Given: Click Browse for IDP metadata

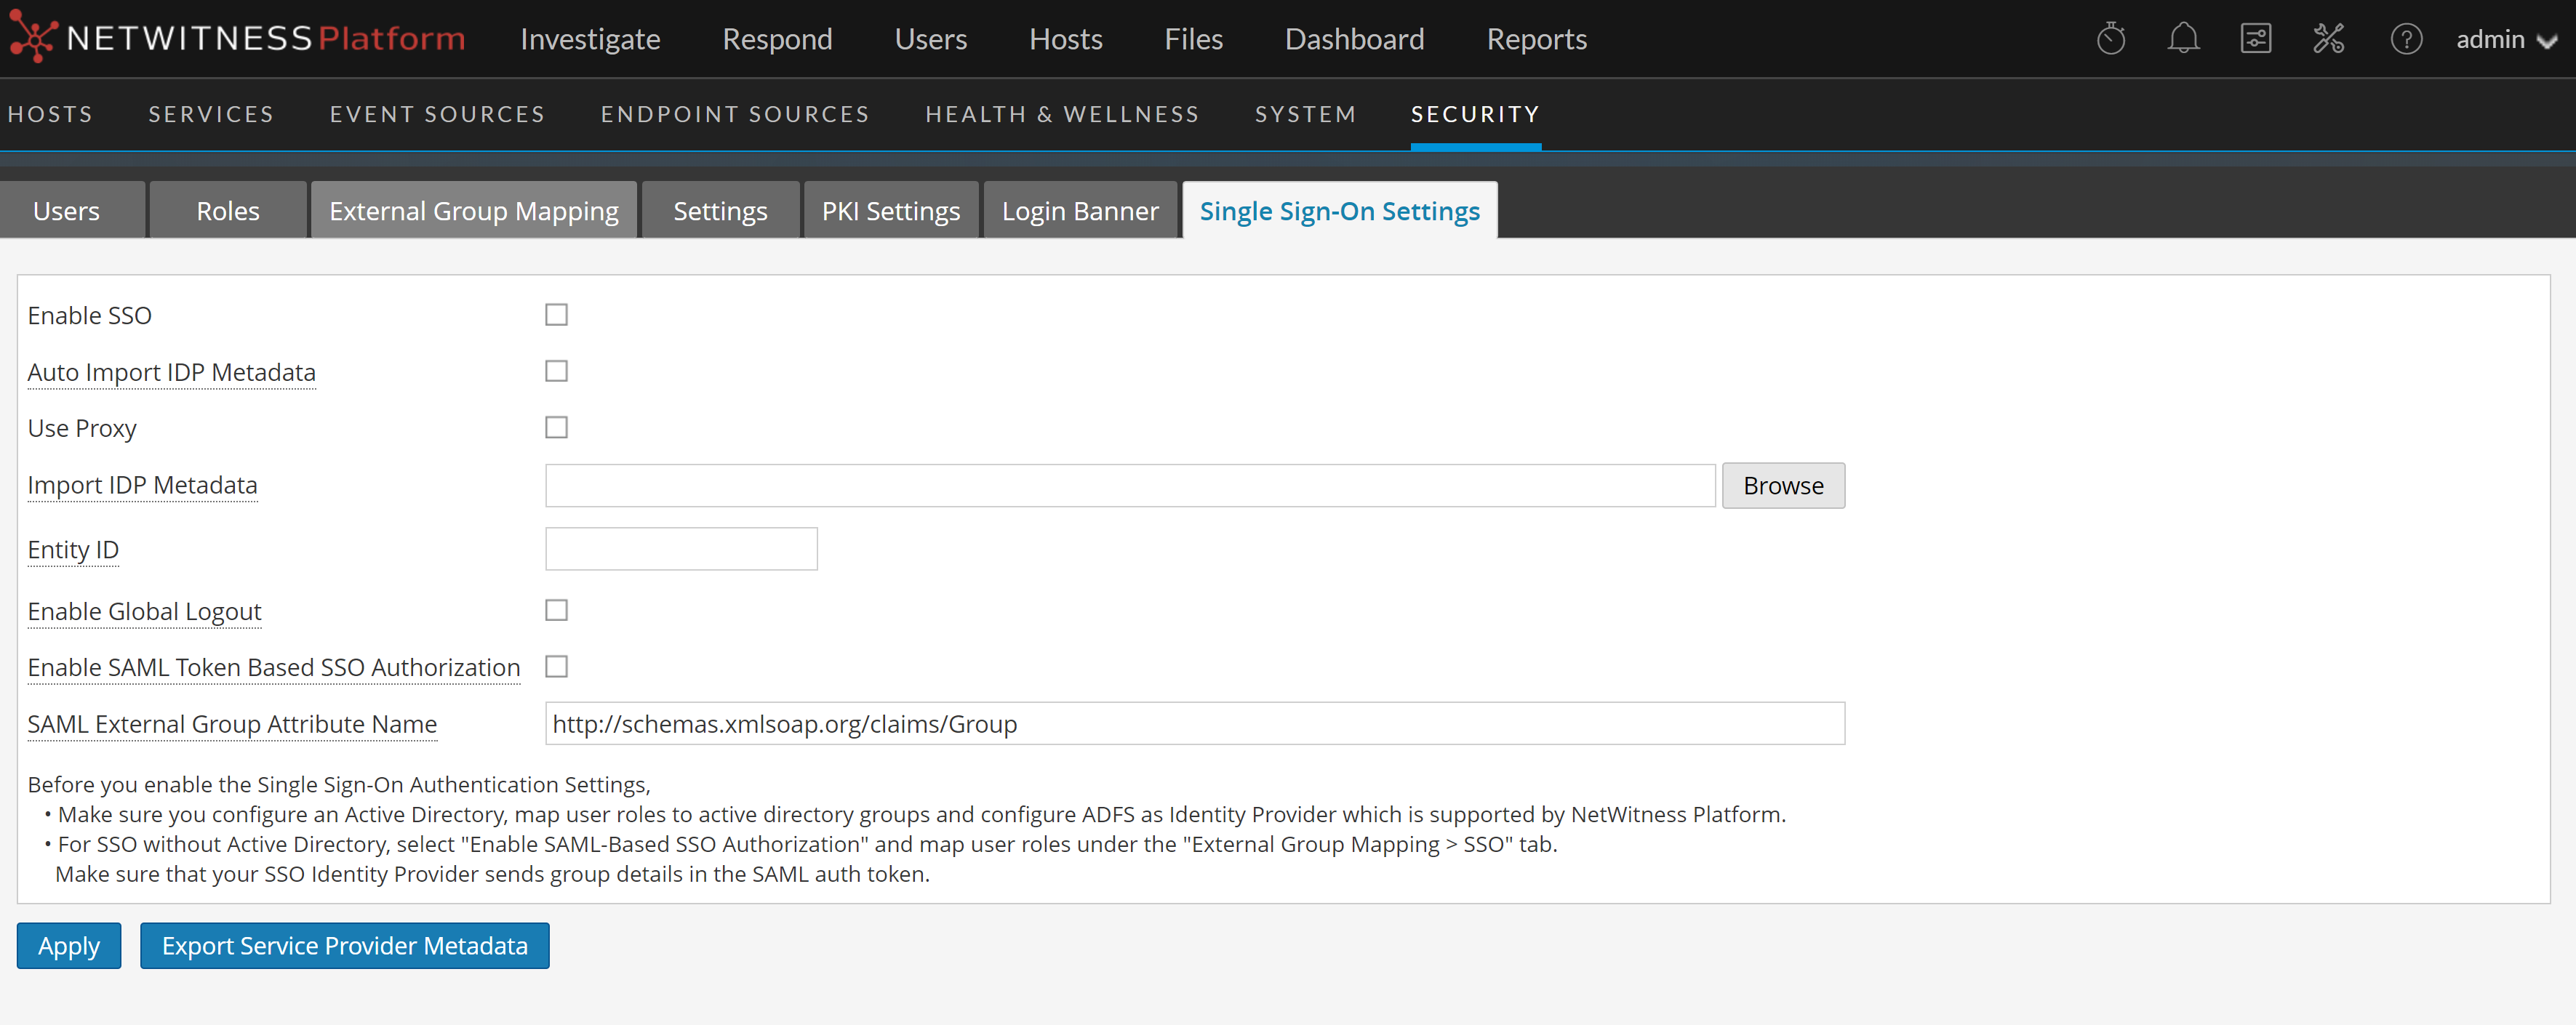Looking at the screenshot, I should point(1782,485).
